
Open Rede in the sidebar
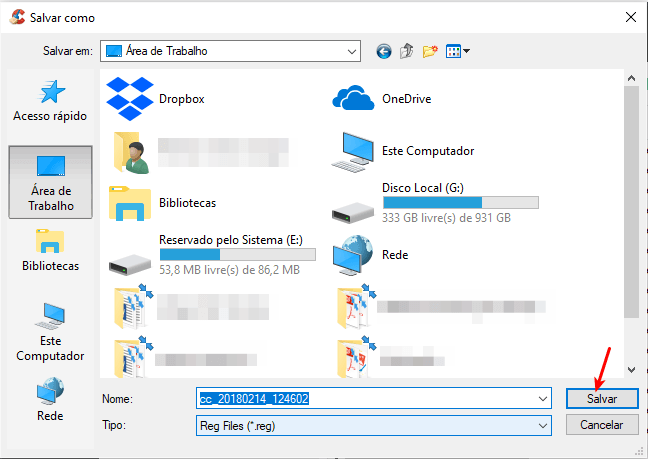(x=50, y=399)
